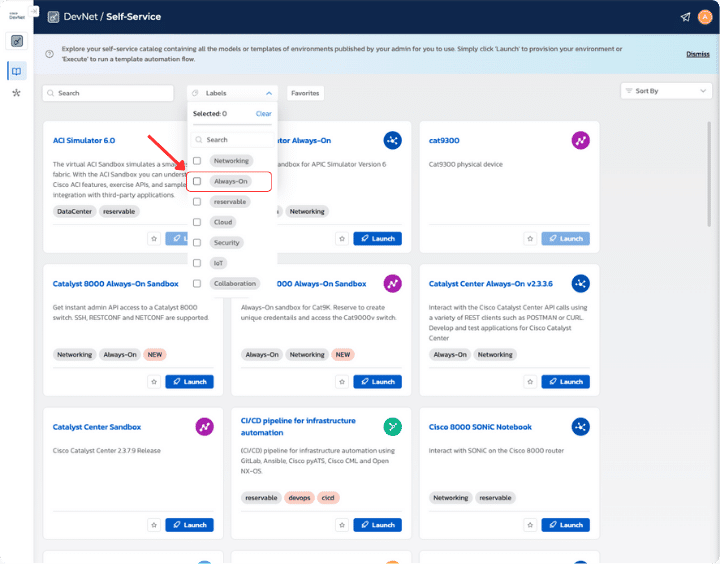The width and height of the screenshot is (720, 564).
Task: Open Cisco 8000 SONiC Notebook title
Action: [x=480, y=427]
